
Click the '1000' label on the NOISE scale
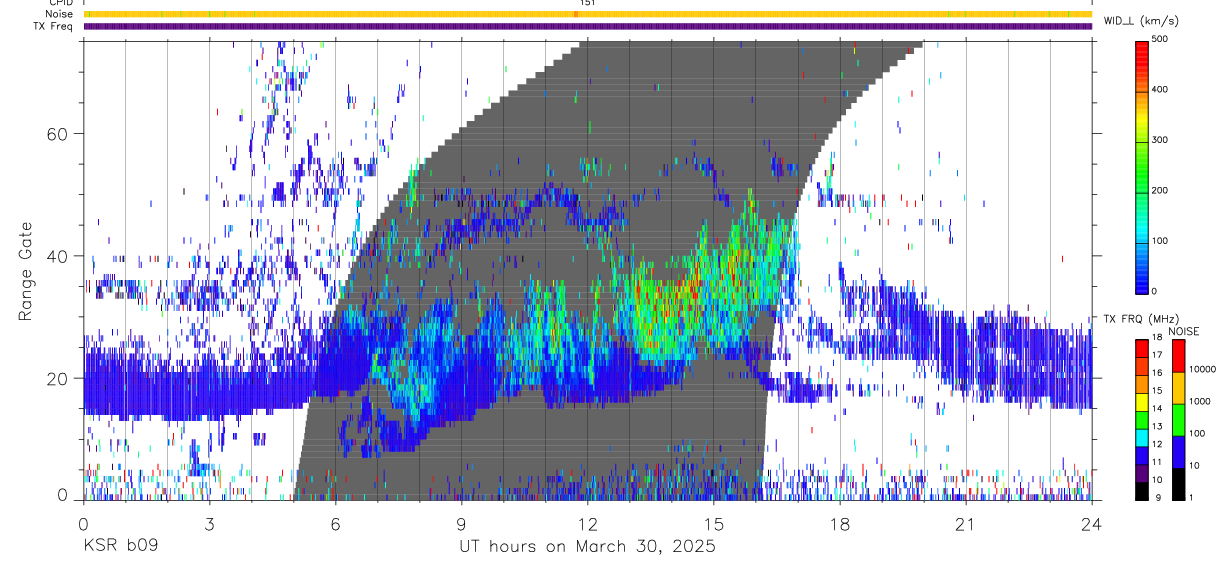tap(1199, 401)
